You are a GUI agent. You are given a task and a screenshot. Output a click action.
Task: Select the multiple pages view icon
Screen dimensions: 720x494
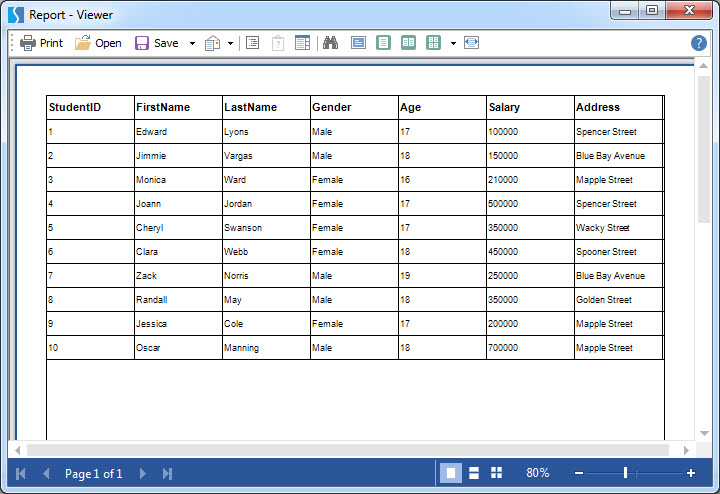pos(433,43)
